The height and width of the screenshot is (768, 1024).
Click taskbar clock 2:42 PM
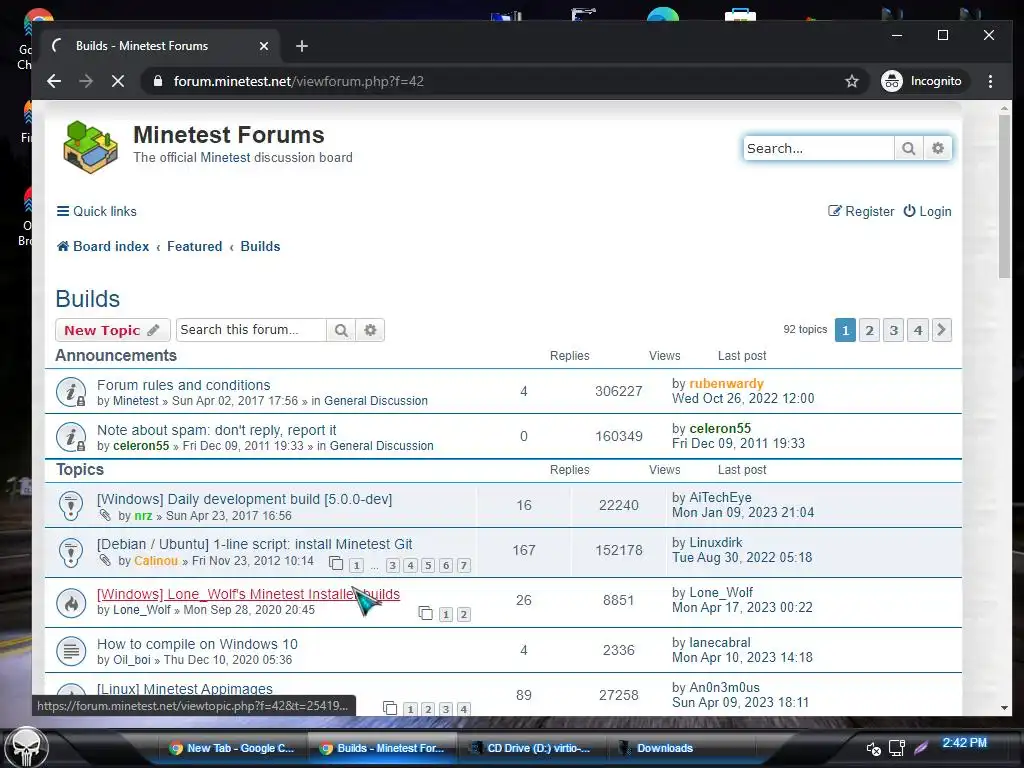click(x=964, y=743)
